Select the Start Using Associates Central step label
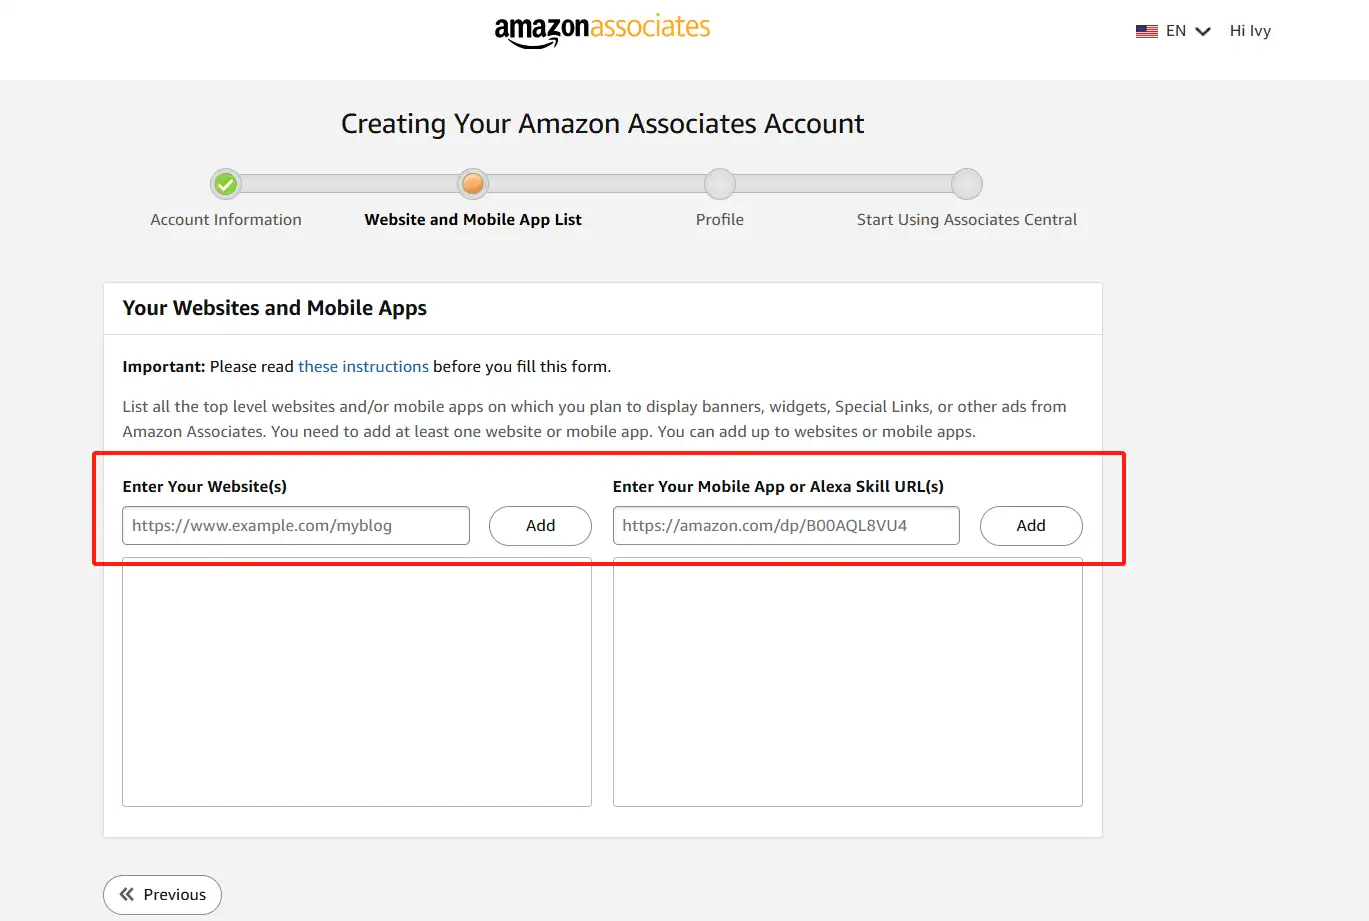 [967, 220]
